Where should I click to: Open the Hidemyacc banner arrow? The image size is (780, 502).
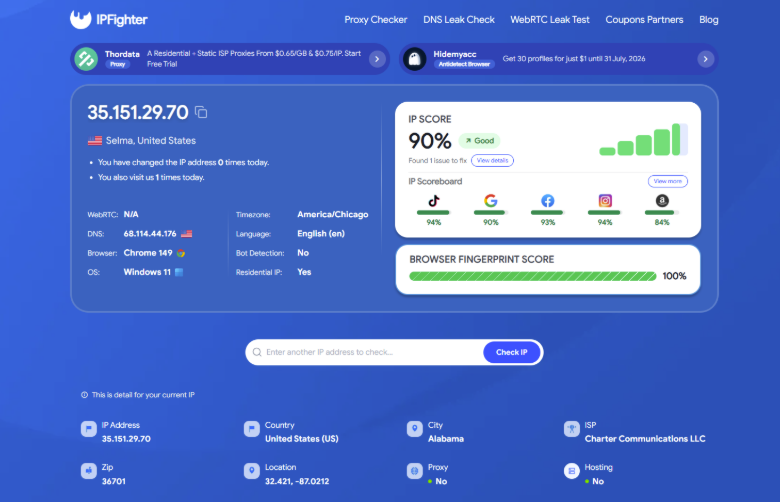[x=705, y=59]
